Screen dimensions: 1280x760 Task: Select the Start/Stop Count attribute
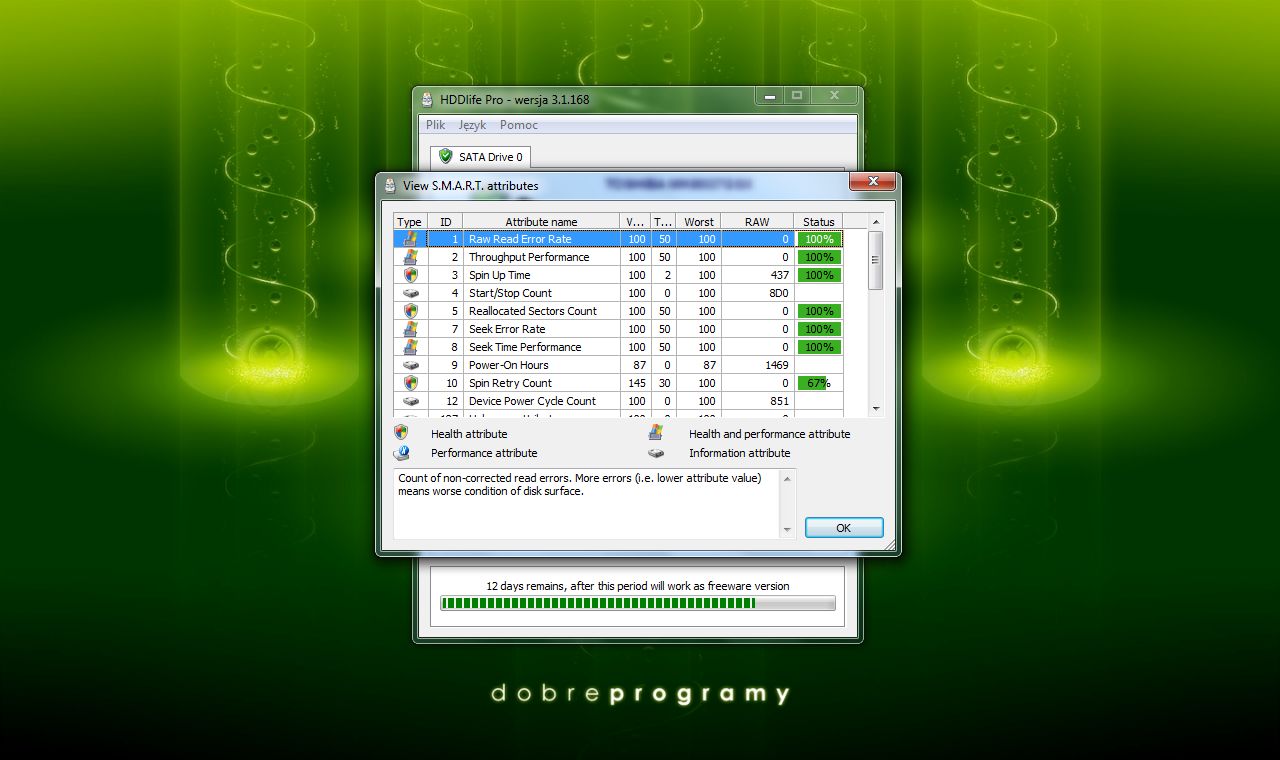(x=618, y=293)
